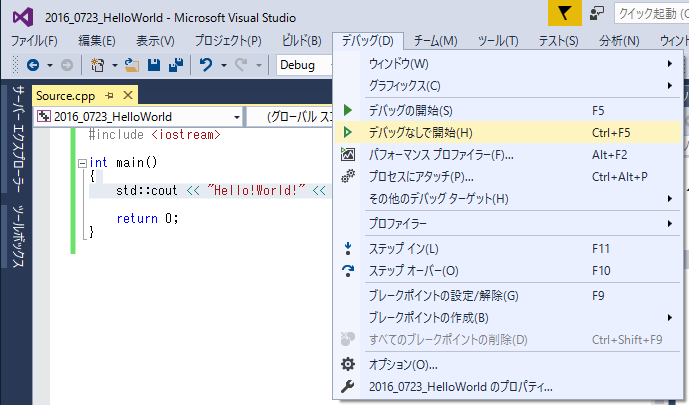
Task: Click the Redo arrow icon
Action: (x=241, y=65)
